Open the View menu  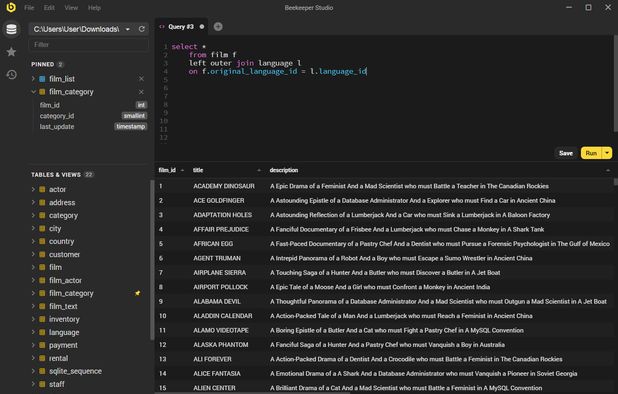click(71, 7)
